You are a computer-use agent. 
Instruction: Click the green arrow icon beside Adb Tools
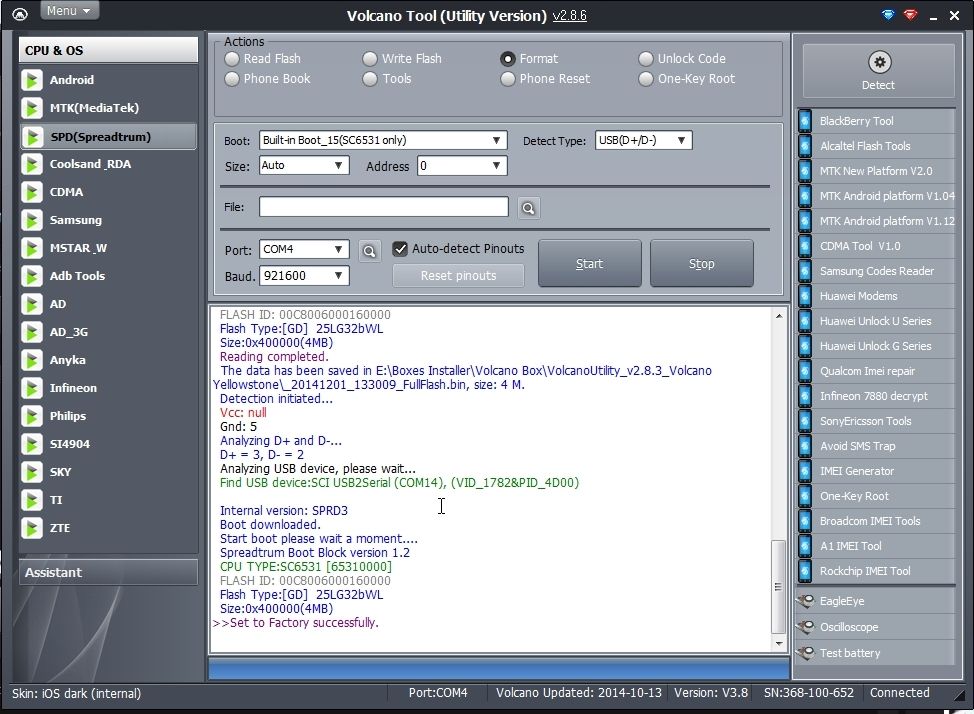(x=31, y=276)
